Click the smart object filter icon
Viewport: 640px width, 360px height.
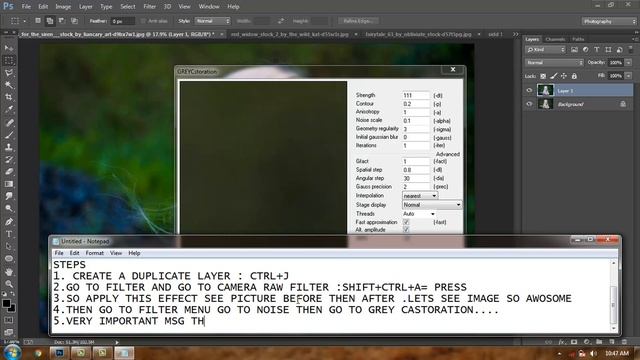(620, 49)
